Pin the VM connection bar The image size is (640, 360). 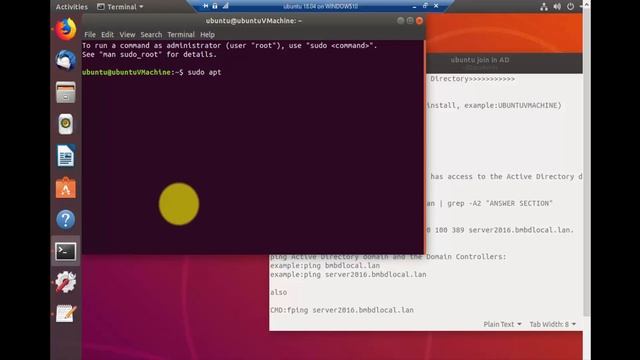pyautogui.click(x=205, y=6)
